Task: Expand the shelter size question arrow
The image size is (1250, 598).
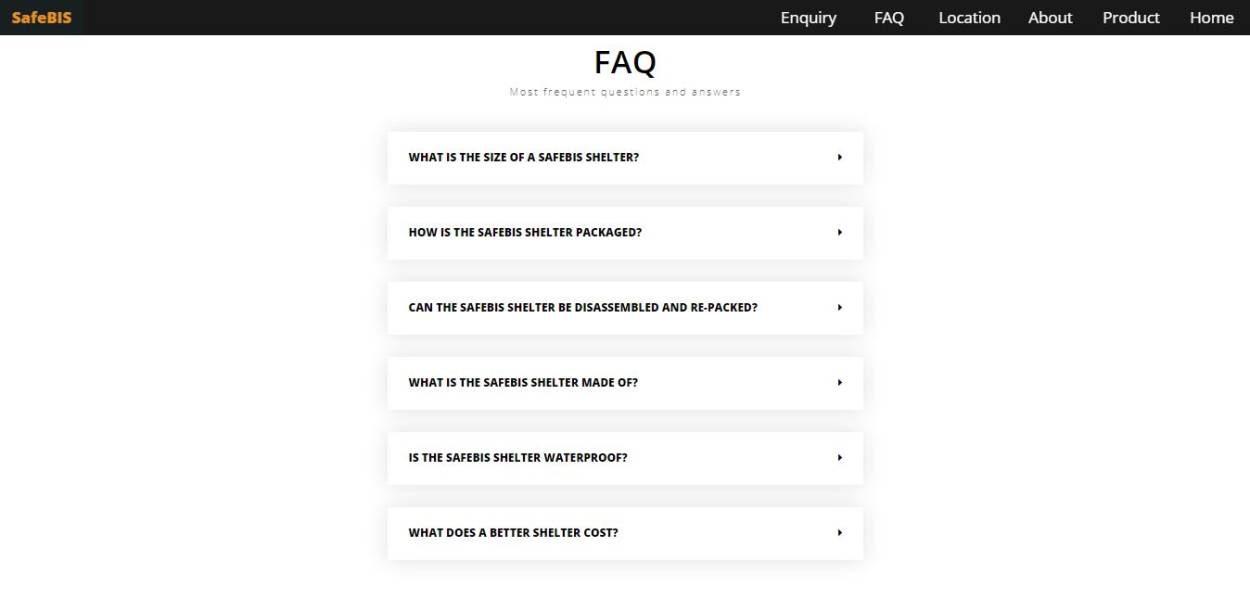Action: coord(838,157)
